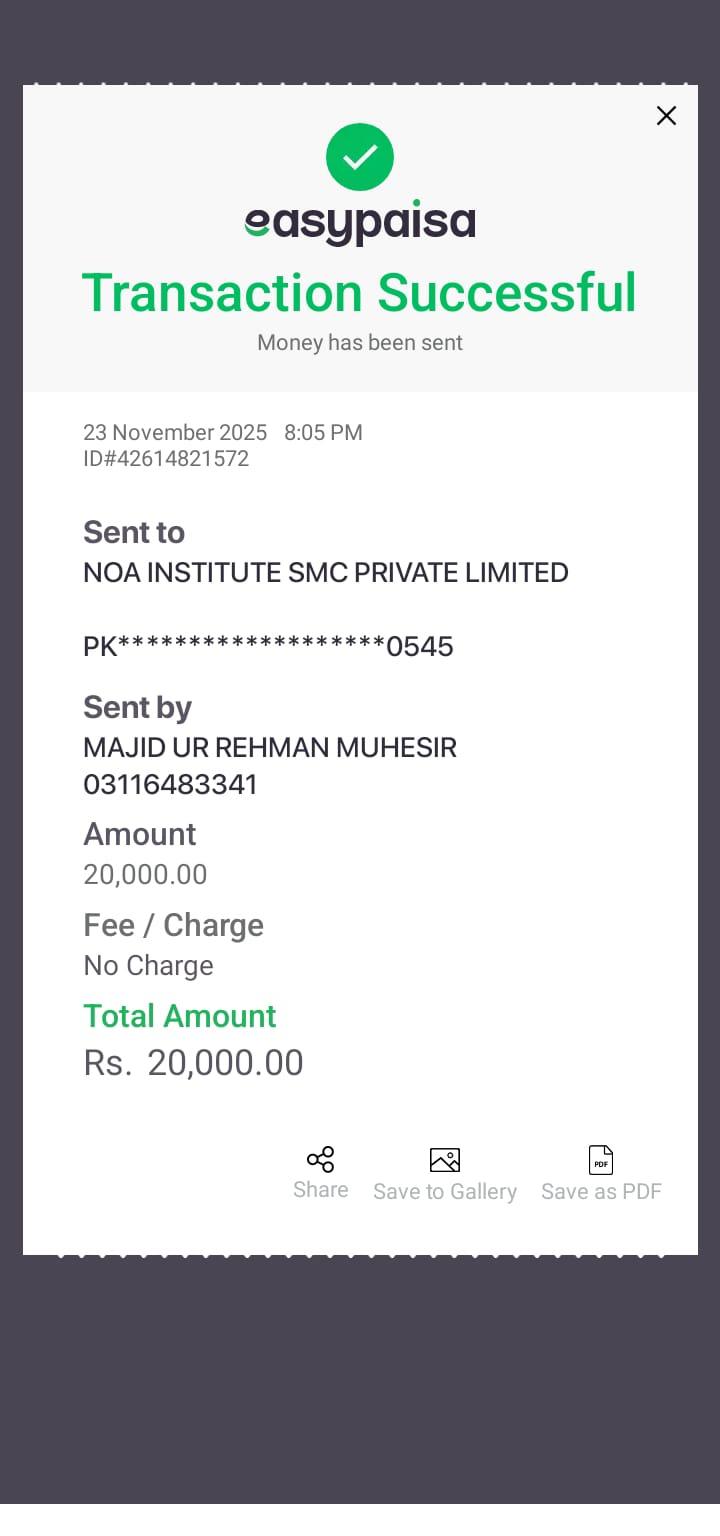Tap the Share icon

[x=320, y=1160]
